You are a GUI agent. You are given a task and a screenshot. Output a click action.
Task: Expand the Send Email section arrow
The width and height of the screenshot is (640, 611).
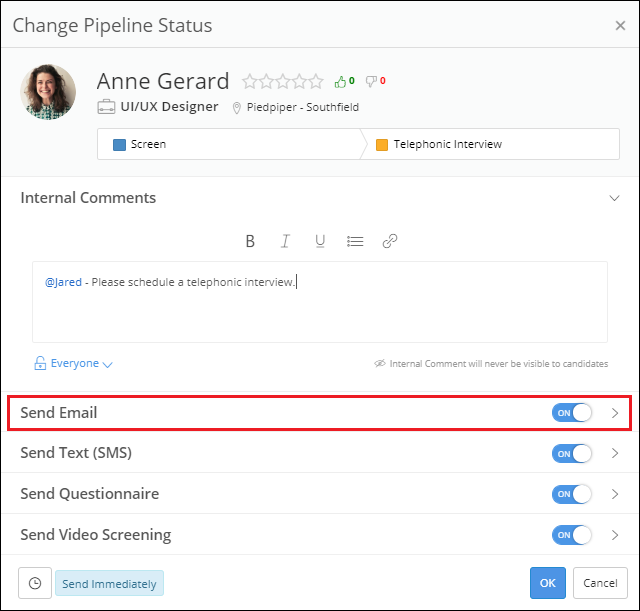tap(615, 413)
